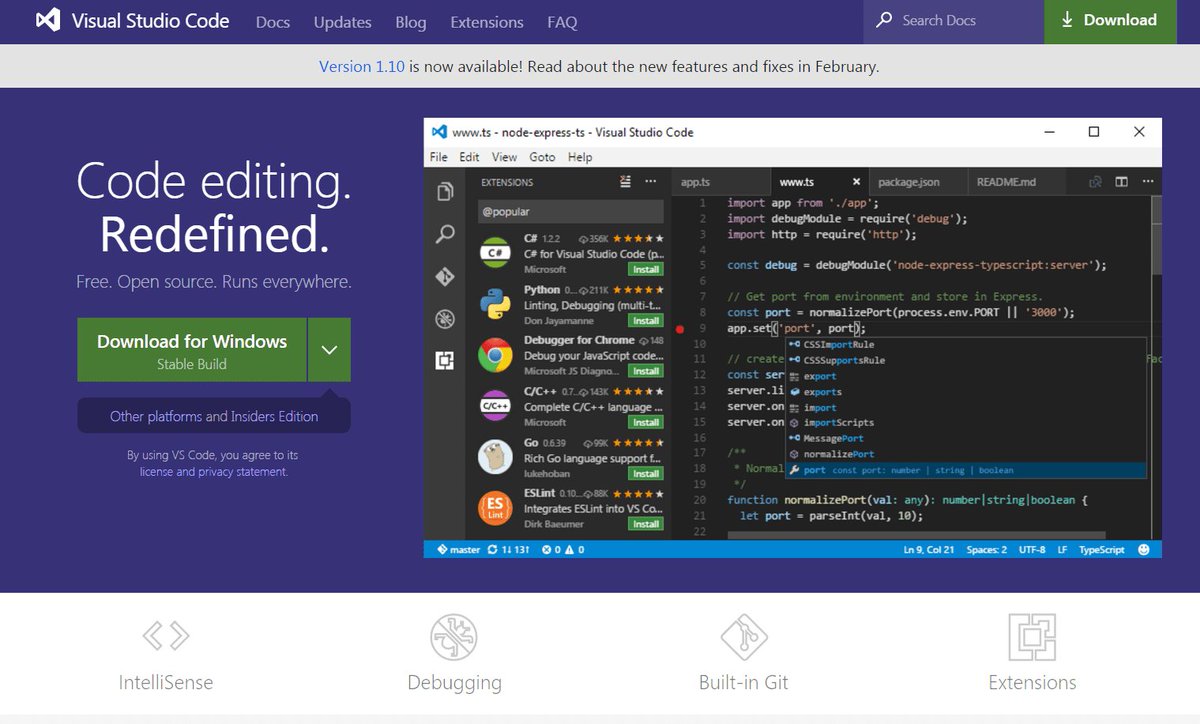Click the @popular extensions search box
This screenshot has width=1200, height=724.
570,212
